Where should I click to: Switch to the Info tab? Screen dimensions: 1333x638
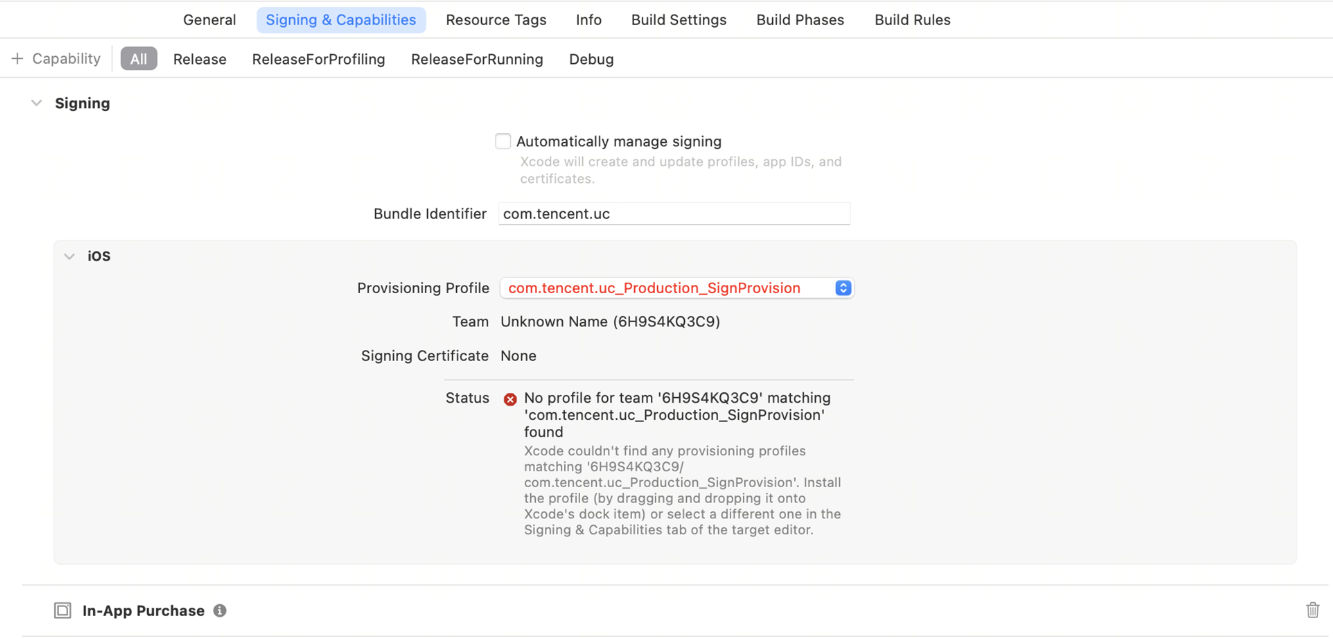click(x=589, y=19)
